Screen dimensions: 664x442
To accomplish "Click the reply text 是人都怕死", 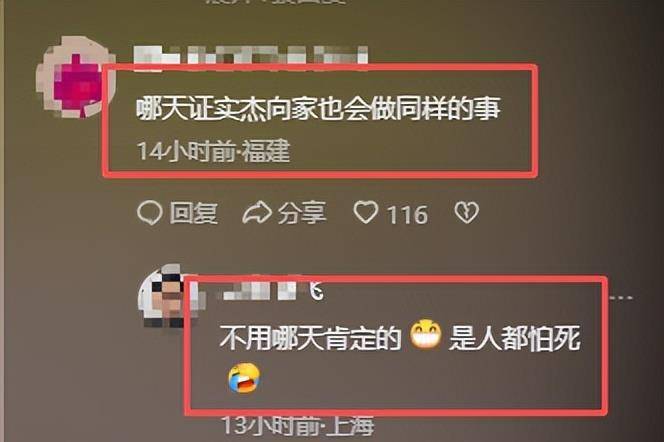I will click(x=515, y=338).
